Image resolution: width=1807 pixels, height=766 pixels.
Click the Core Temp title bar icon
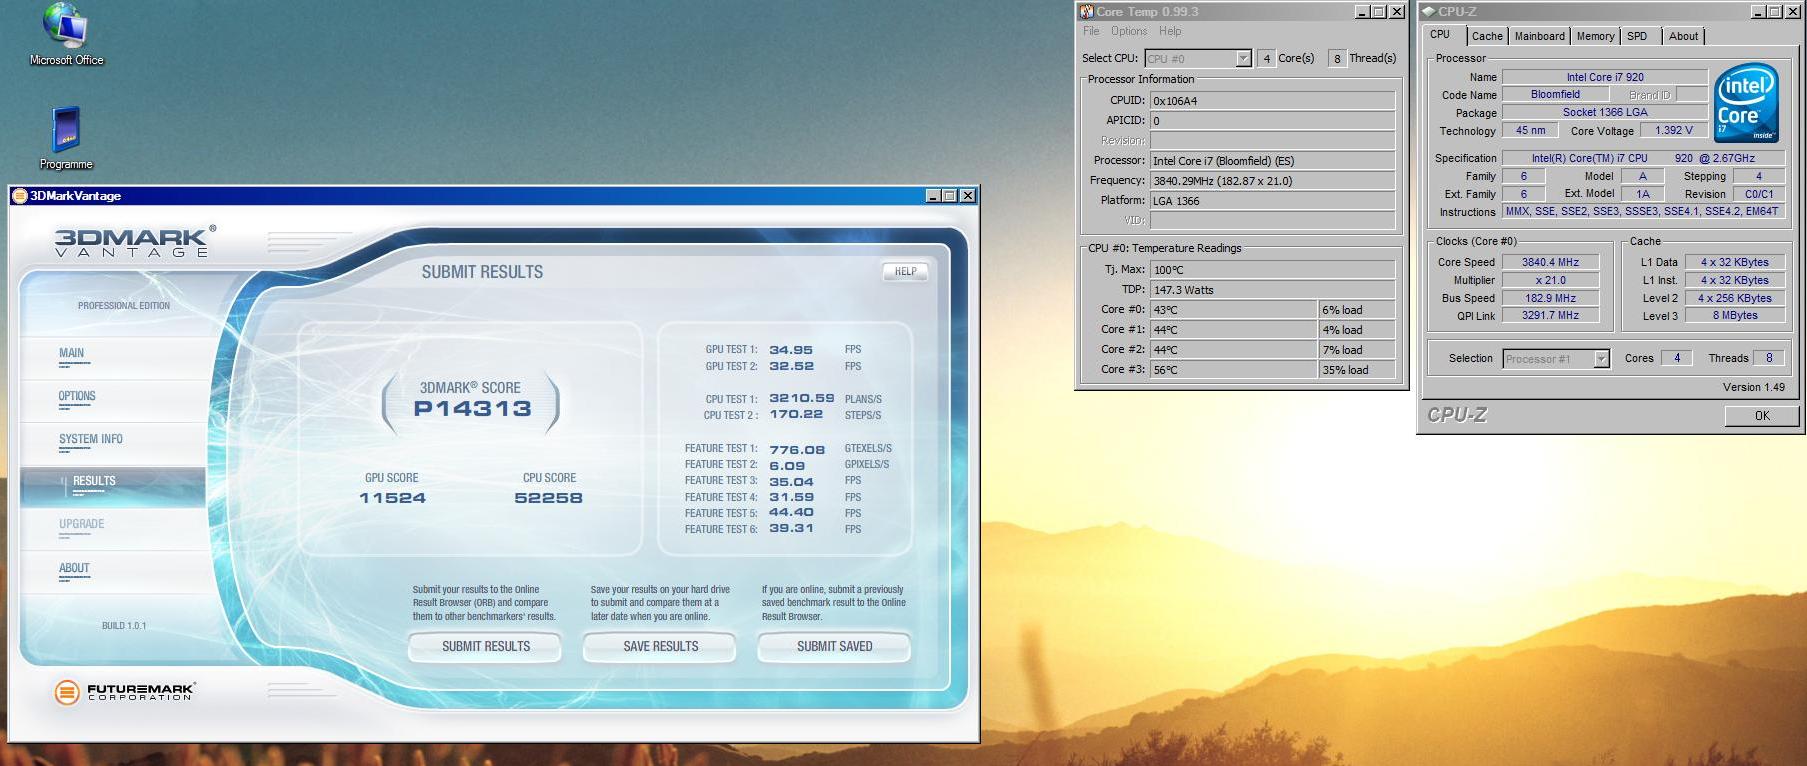(x=1086, y=12)
